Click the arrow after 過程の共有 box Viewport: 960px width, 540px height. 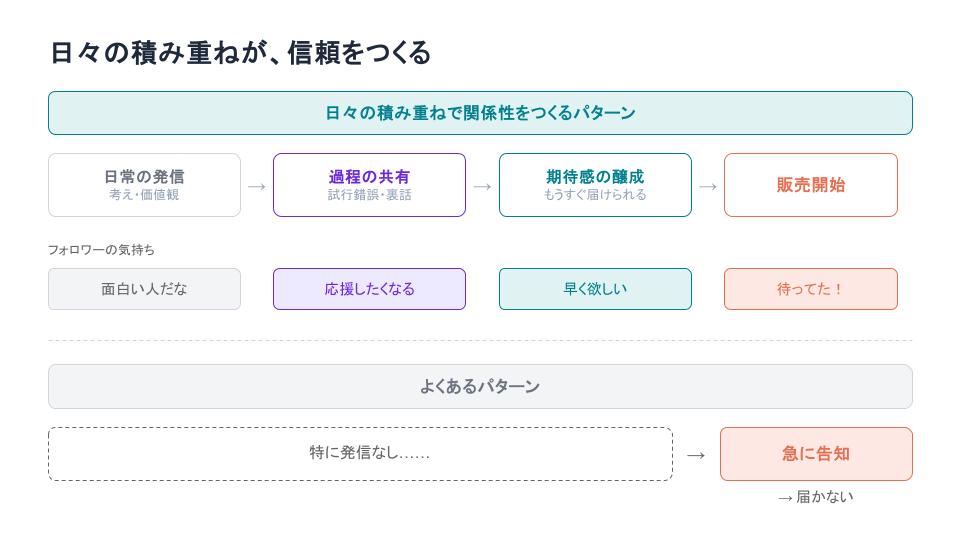click(482, 186)
